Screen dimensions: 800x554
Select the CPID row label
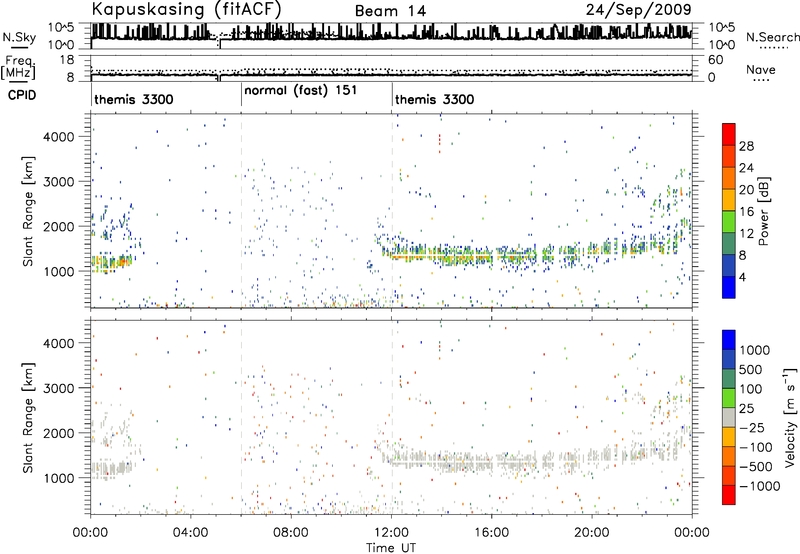[22, 95]
